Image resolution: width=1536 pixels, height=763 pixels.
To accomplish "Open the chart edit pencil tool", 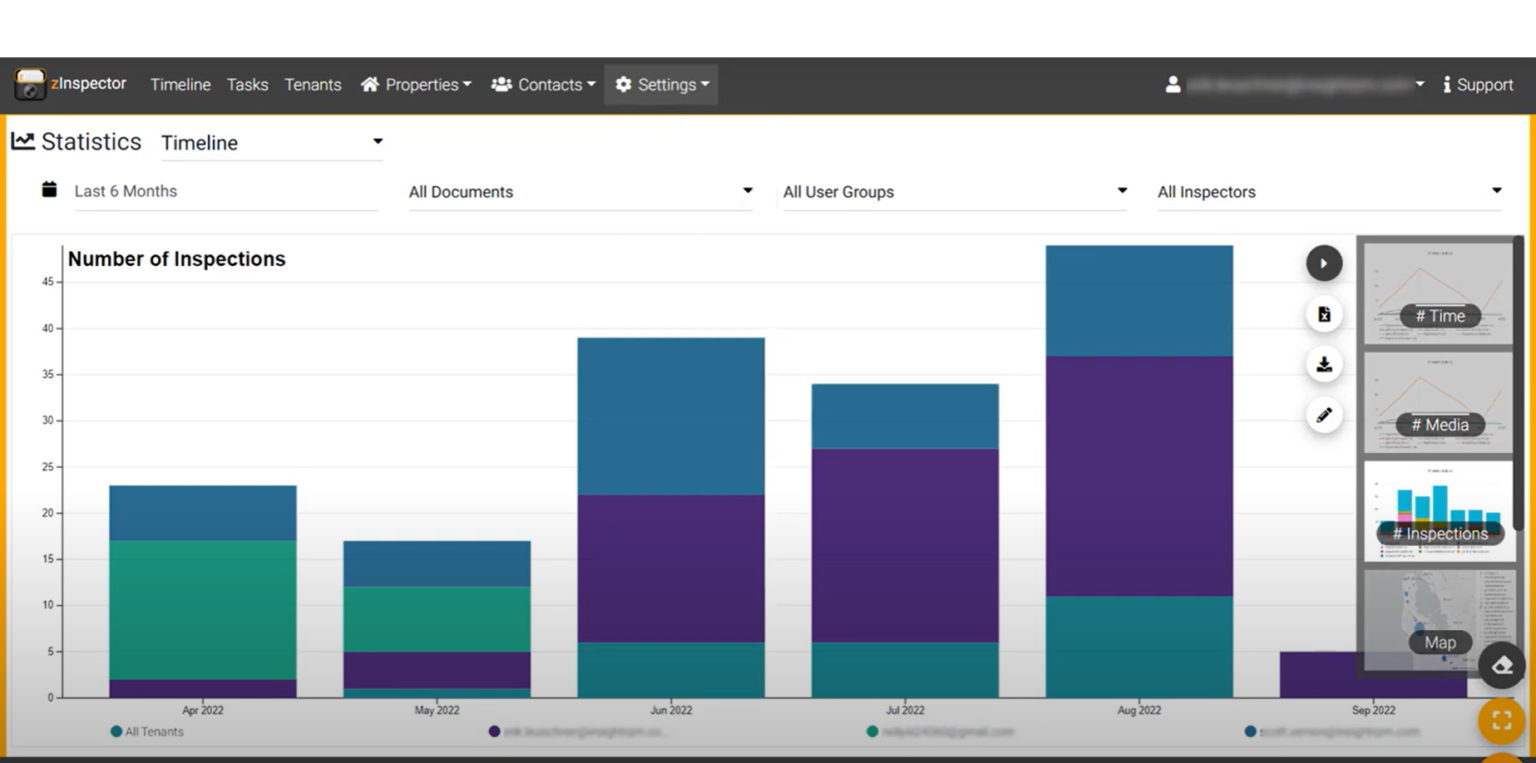I will tap(1323, 414).
